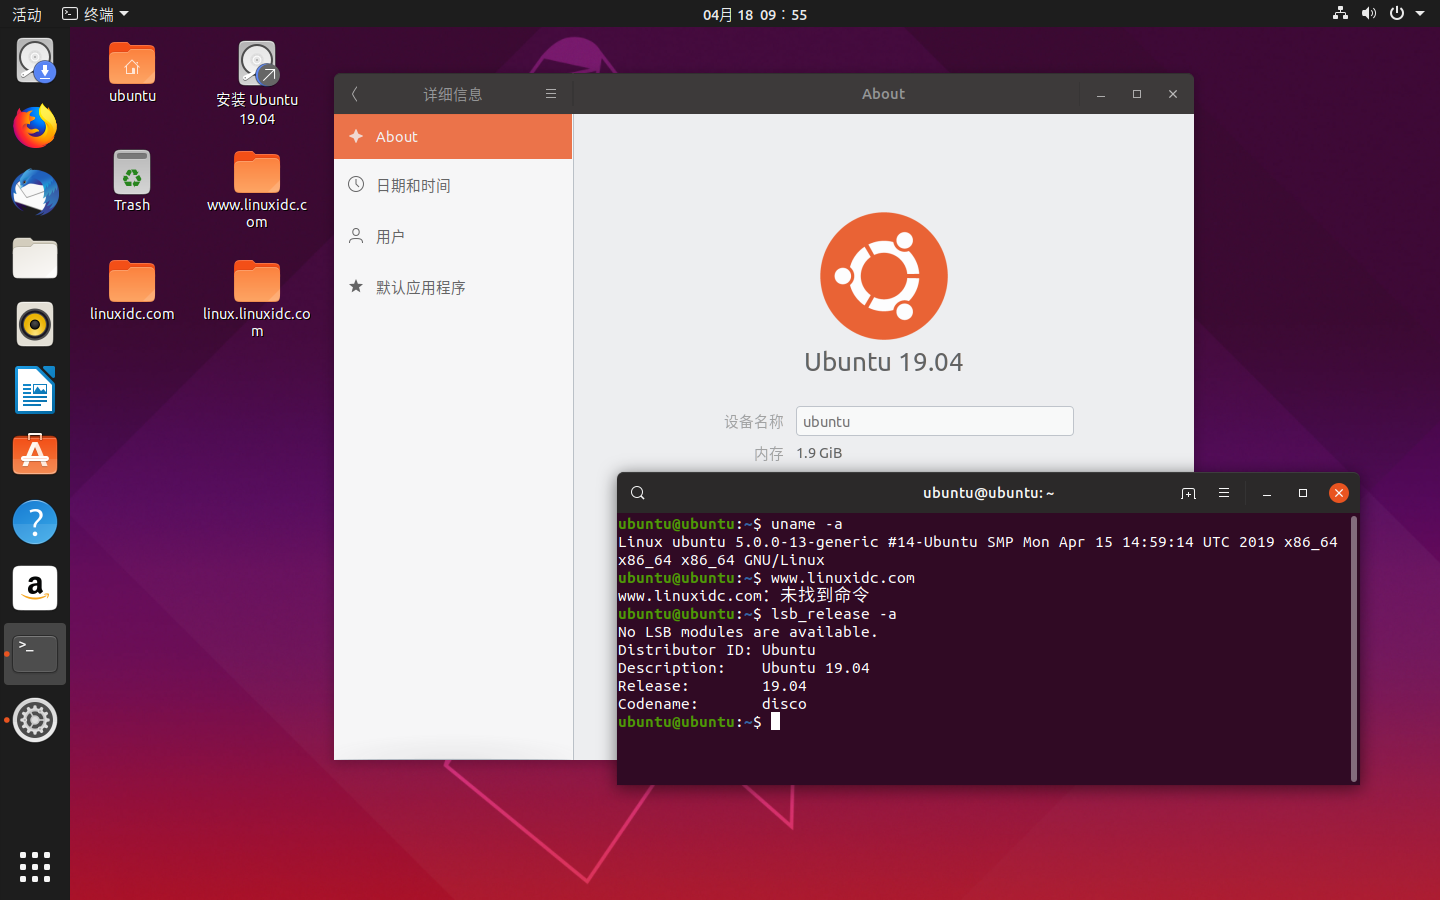The height and width of the screenshot is (900, 1440).
Task: Select 默认应用程序 in the Settings sidebar
Action: point(453,288)
